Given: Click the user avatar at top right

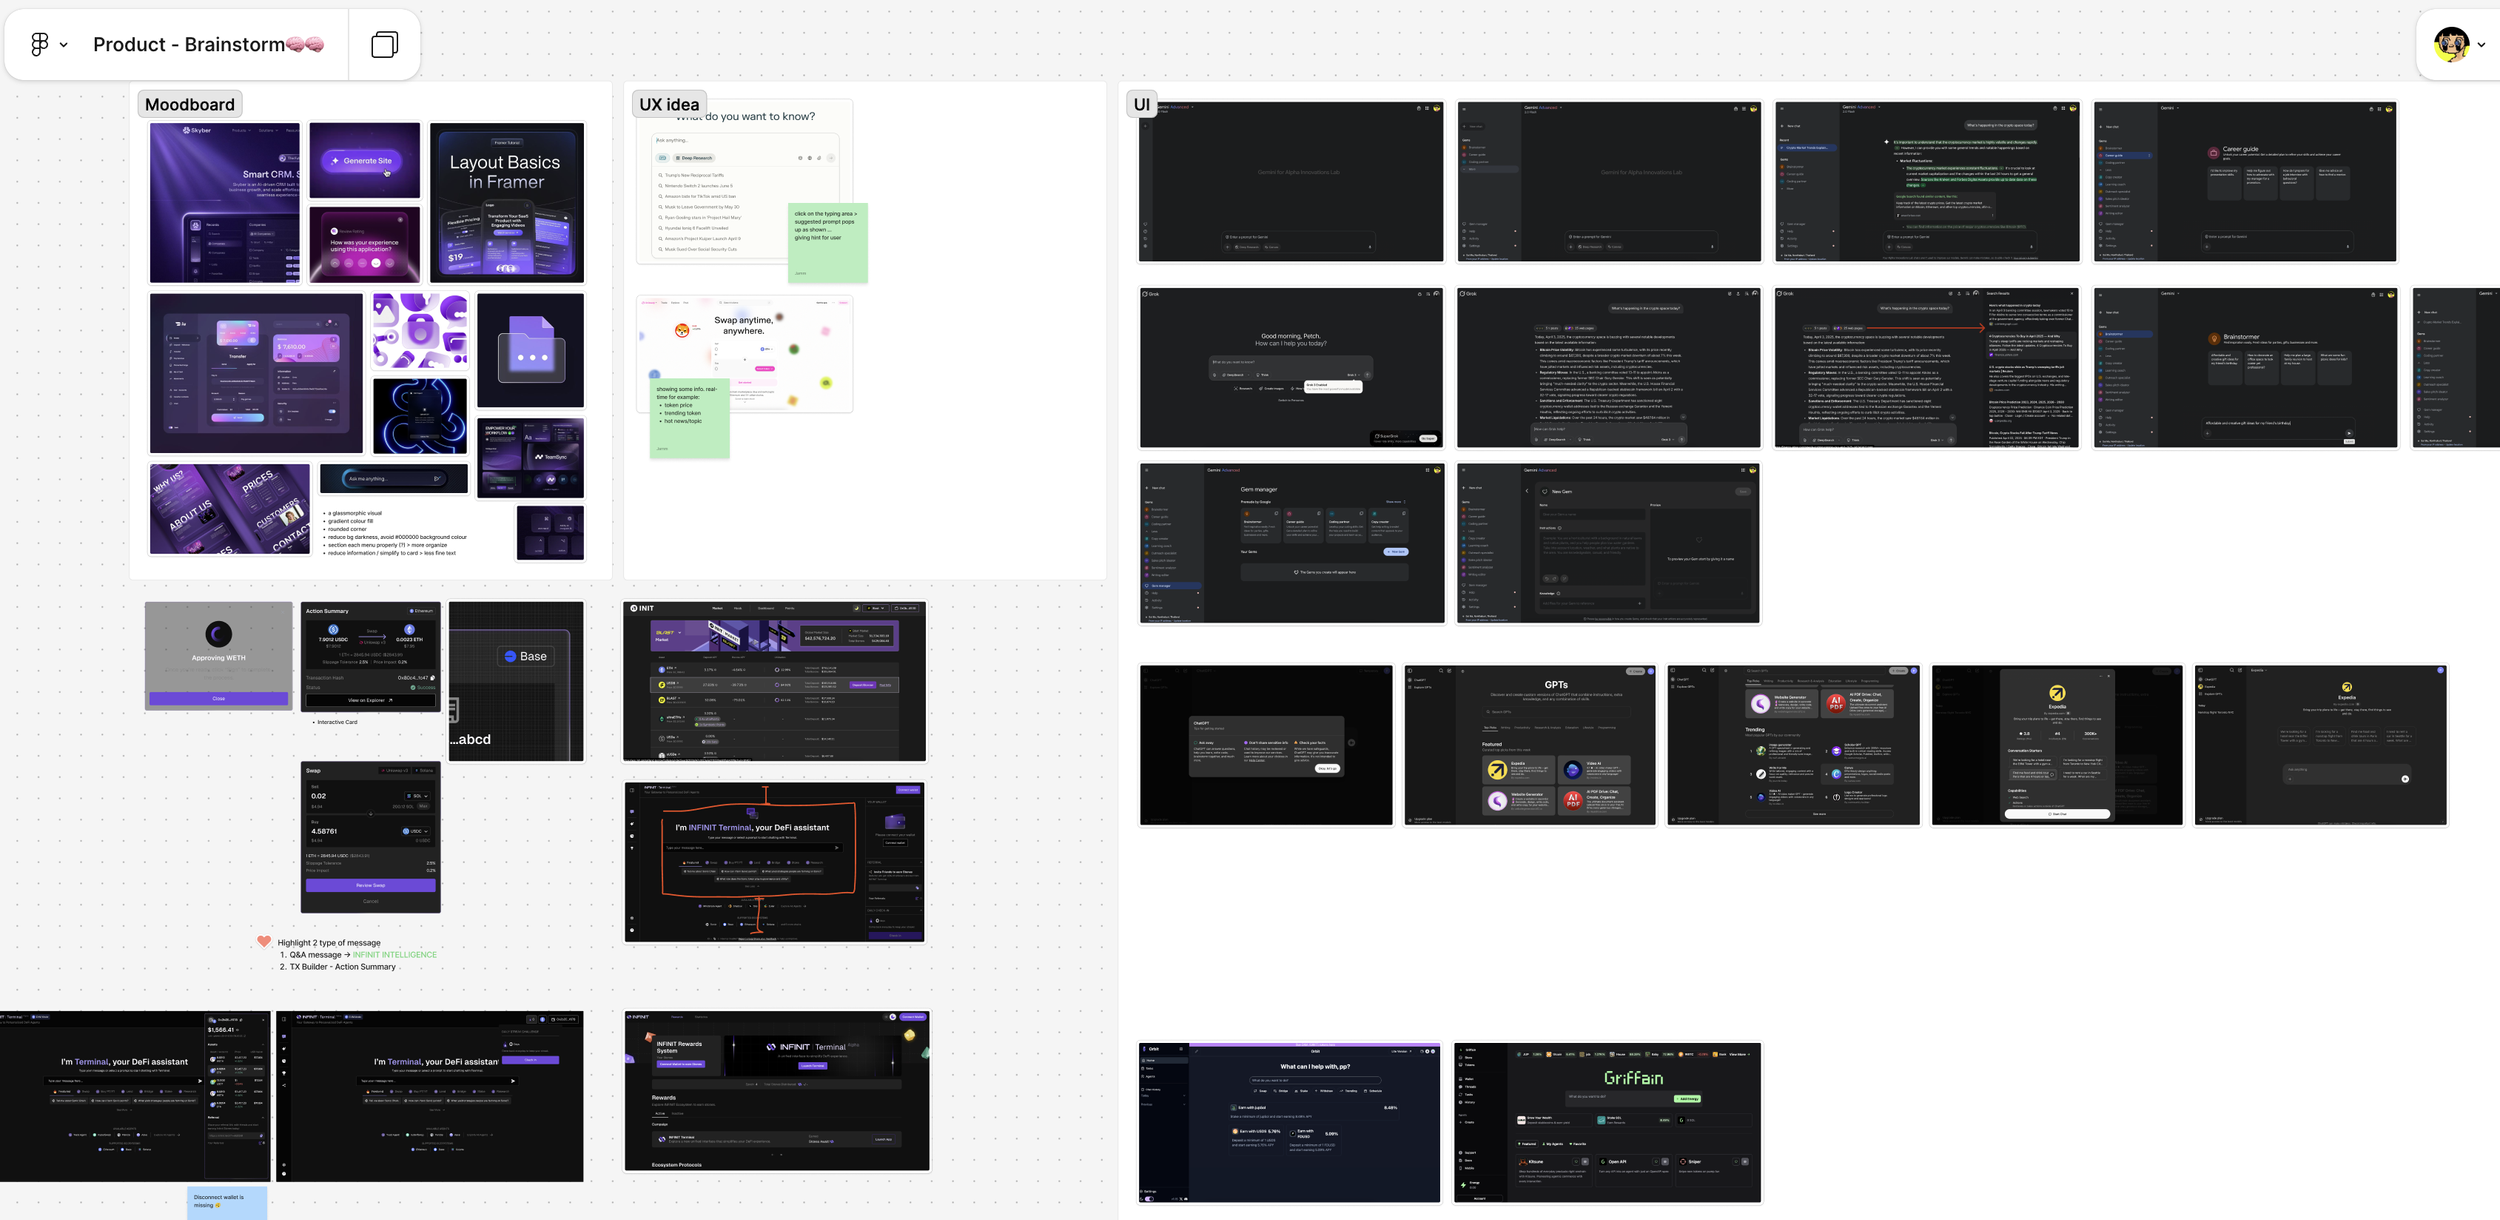Looking at the screenshot, I should coord(2451,44).
